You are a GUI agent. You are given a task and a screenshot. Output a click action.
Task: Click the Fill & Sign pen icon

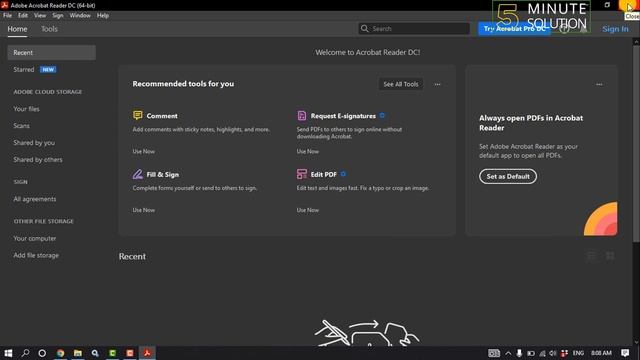point(138,174)
